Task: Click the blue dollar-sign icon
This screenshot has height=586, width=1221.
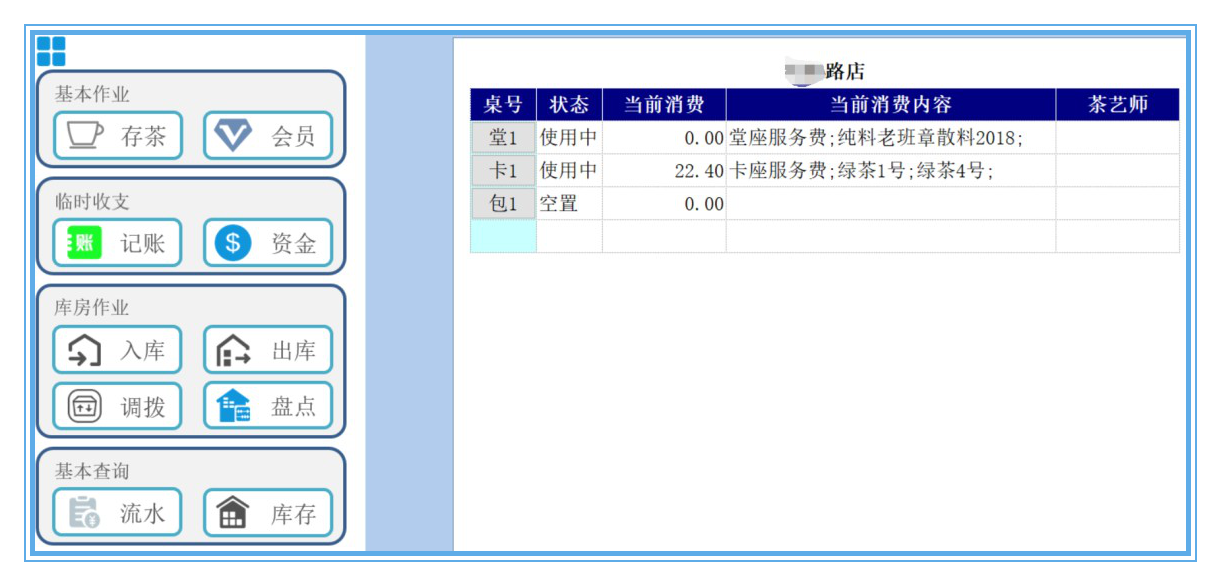Action: tap(233, 243)
